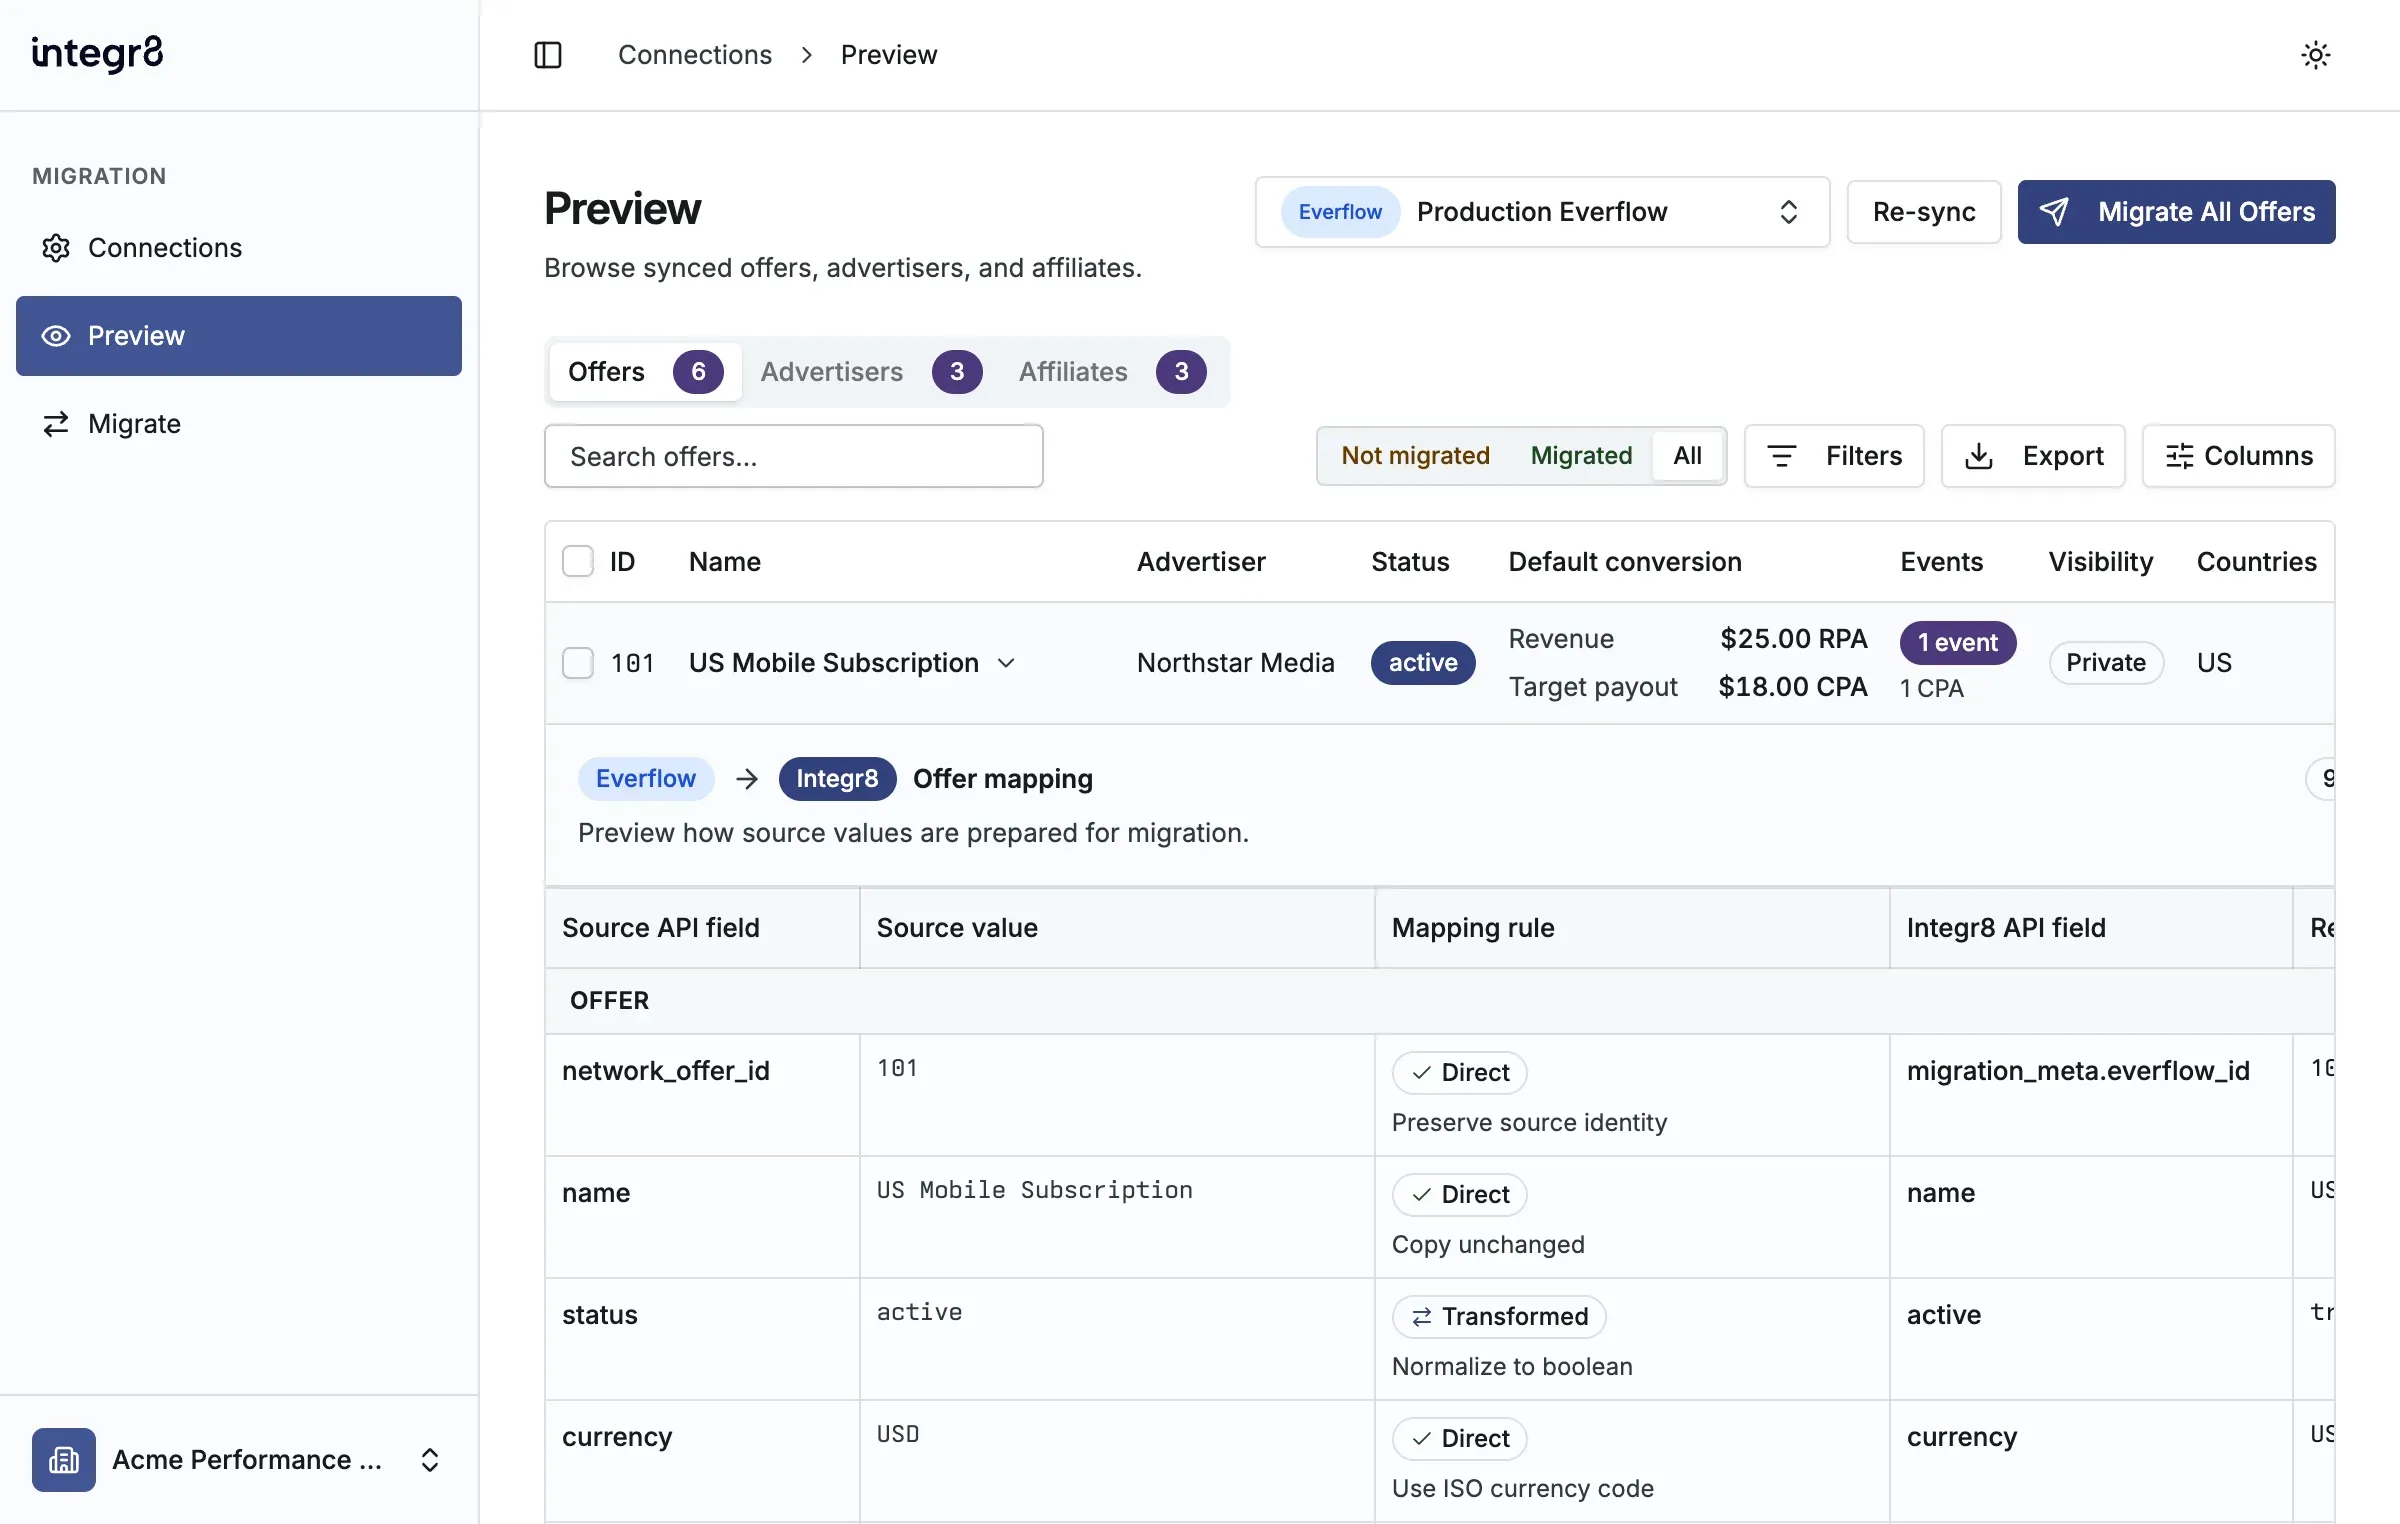Click the $18.00 CPA value
The image size is (2400, 1524).
[x=1792, y=687]
